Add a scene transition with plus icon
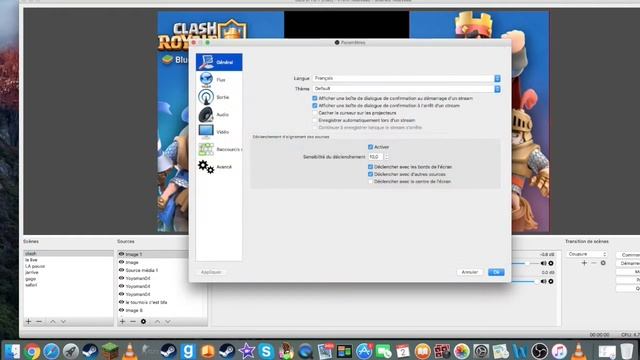640x360 pixels. click(x=584, y=263)
